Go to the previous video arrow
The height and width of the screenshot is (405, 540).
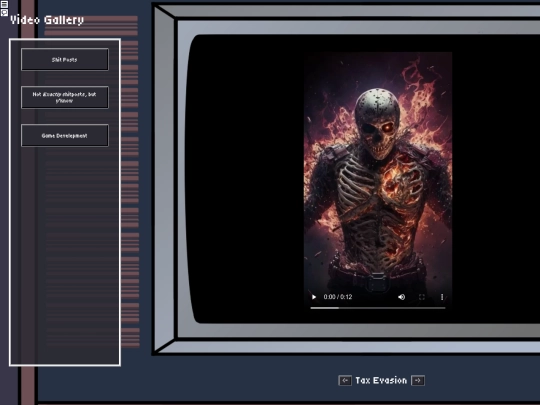click(345, 381)
